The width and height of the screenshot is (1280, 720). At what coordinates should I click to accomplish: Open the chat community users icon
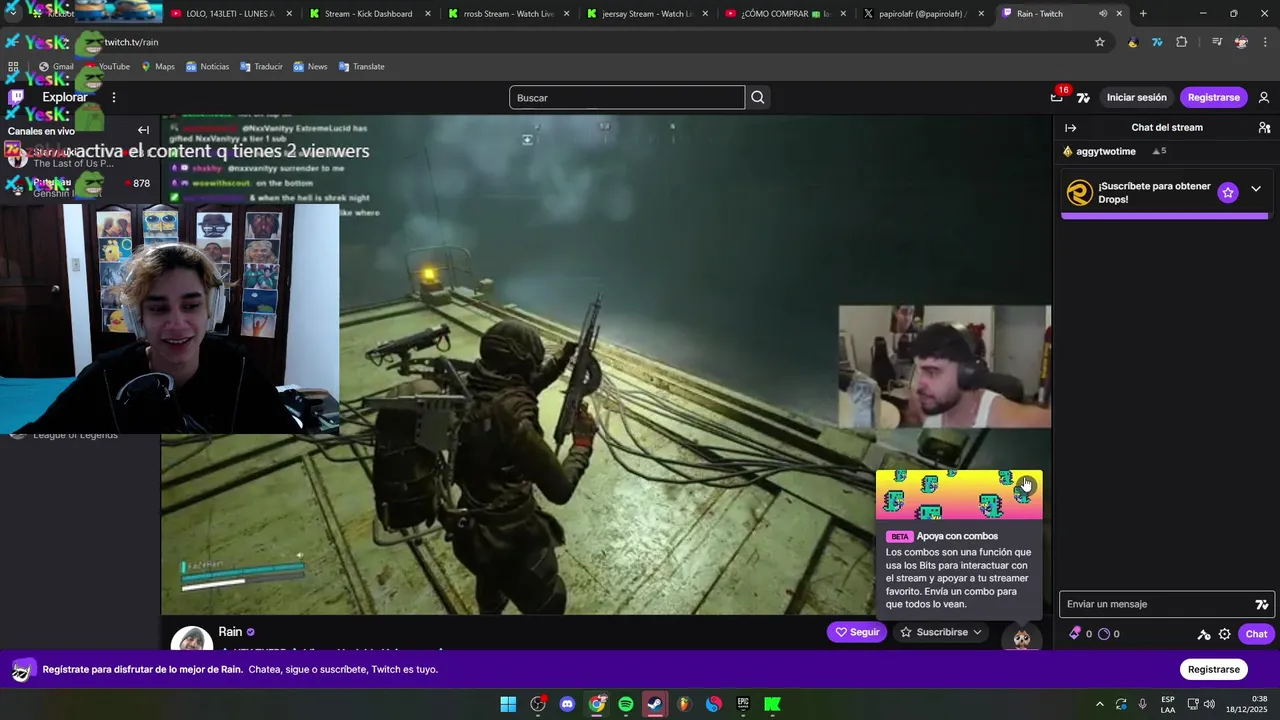[x=1264, y=128]
